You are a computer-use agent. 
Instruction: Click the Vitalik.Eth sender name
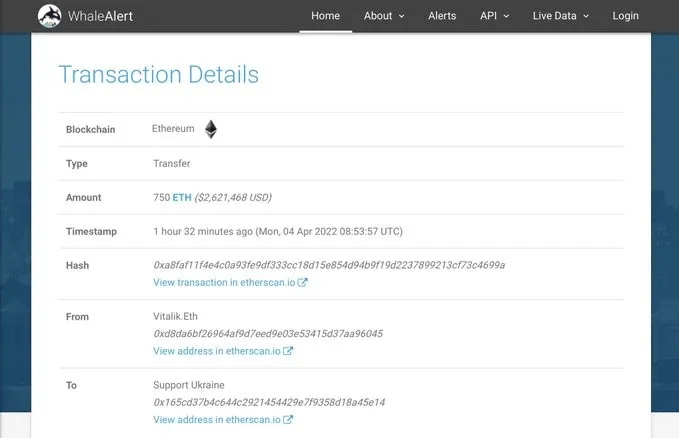click(x=175, y=317)
